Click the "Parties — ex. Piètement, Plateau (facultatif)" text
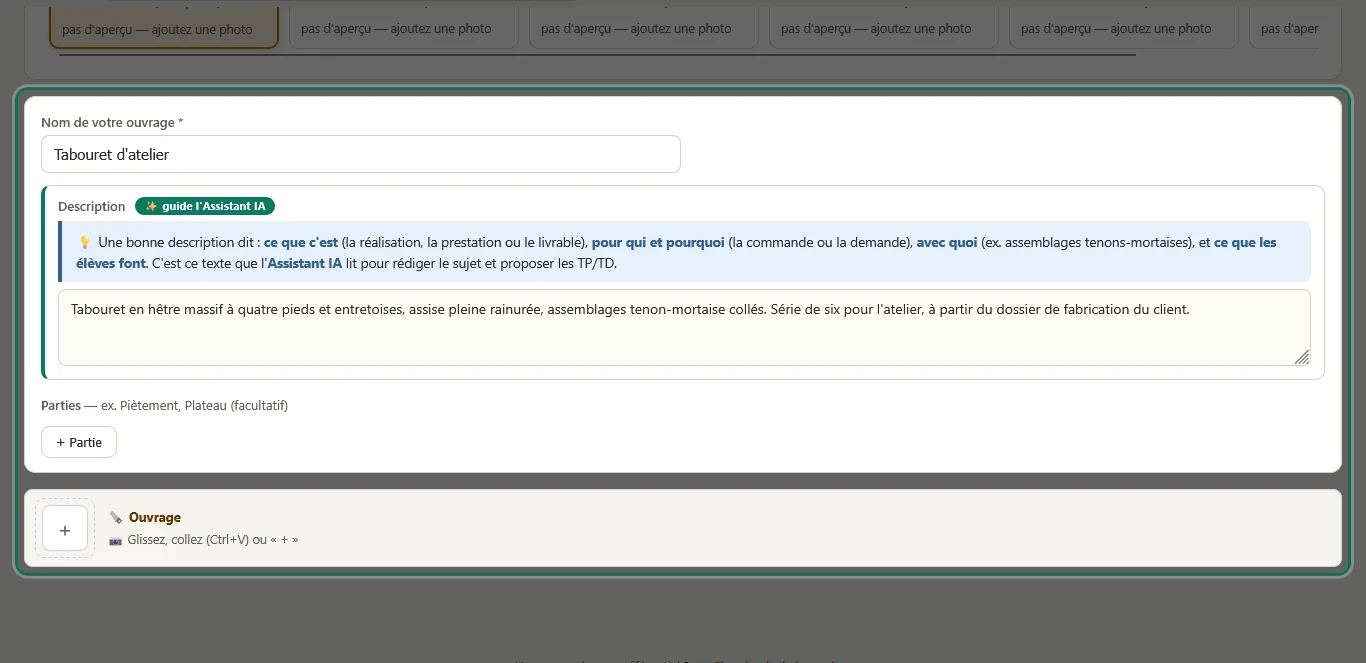Screen dimensions: 1366x663 164,405
